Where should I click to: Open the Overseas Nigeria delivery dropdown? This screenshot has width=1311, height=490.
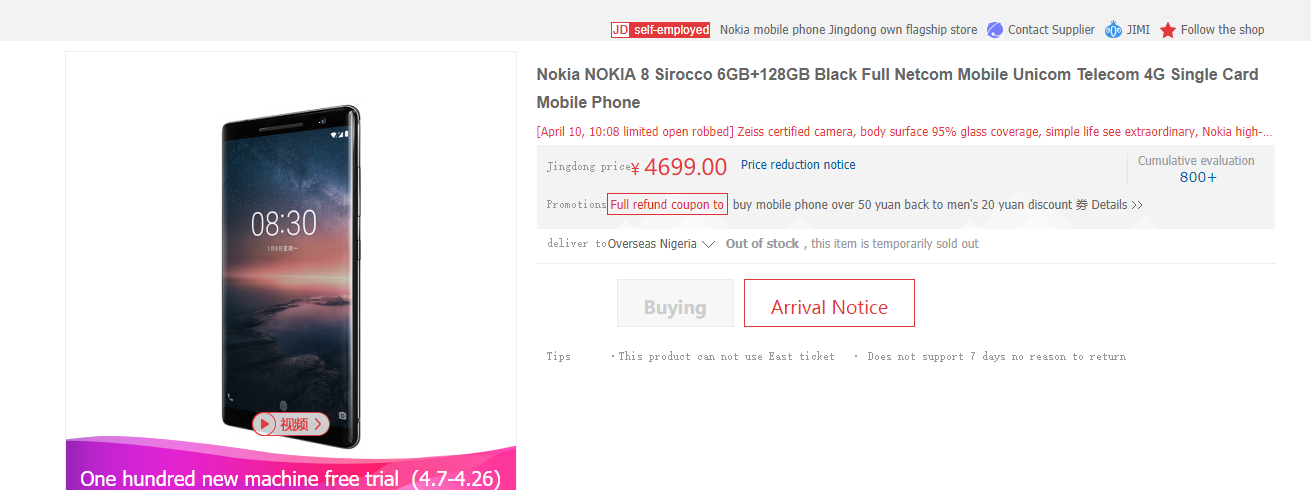661,244
